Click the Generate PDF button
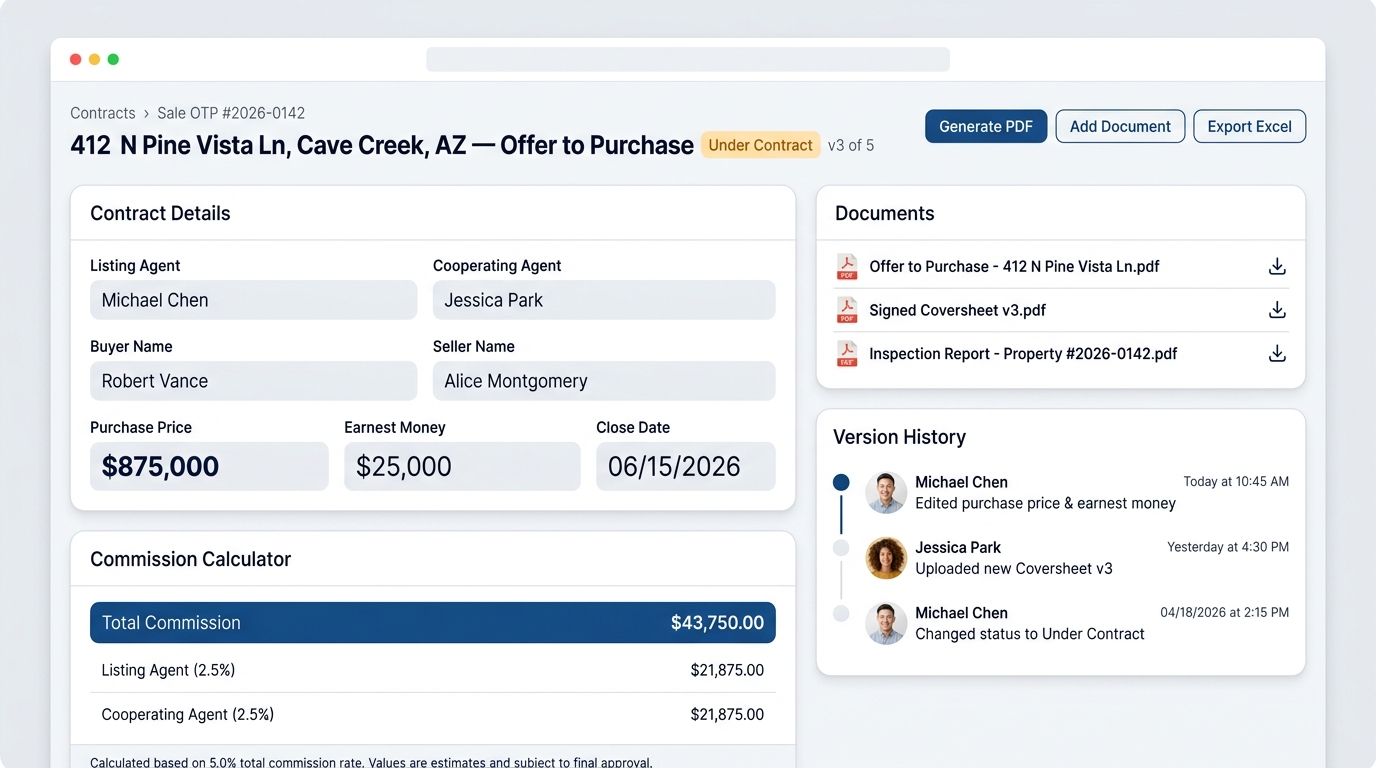1376x768 pixels. [986, 126]
